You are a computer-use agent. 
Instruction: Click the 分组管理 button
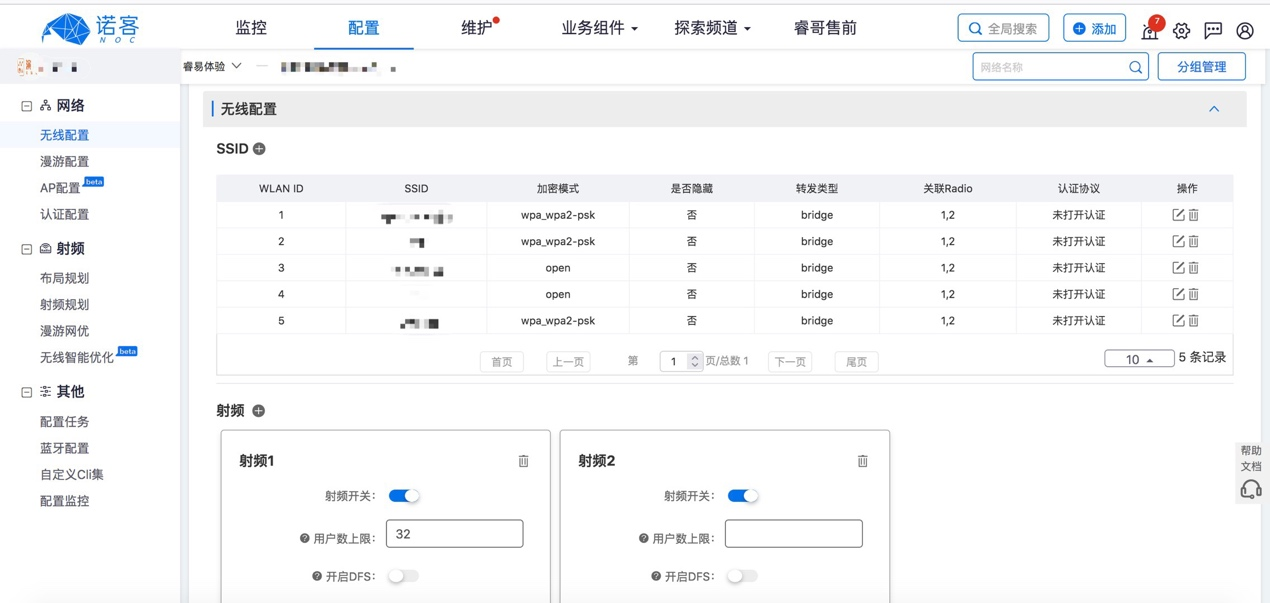[1201, 67]
